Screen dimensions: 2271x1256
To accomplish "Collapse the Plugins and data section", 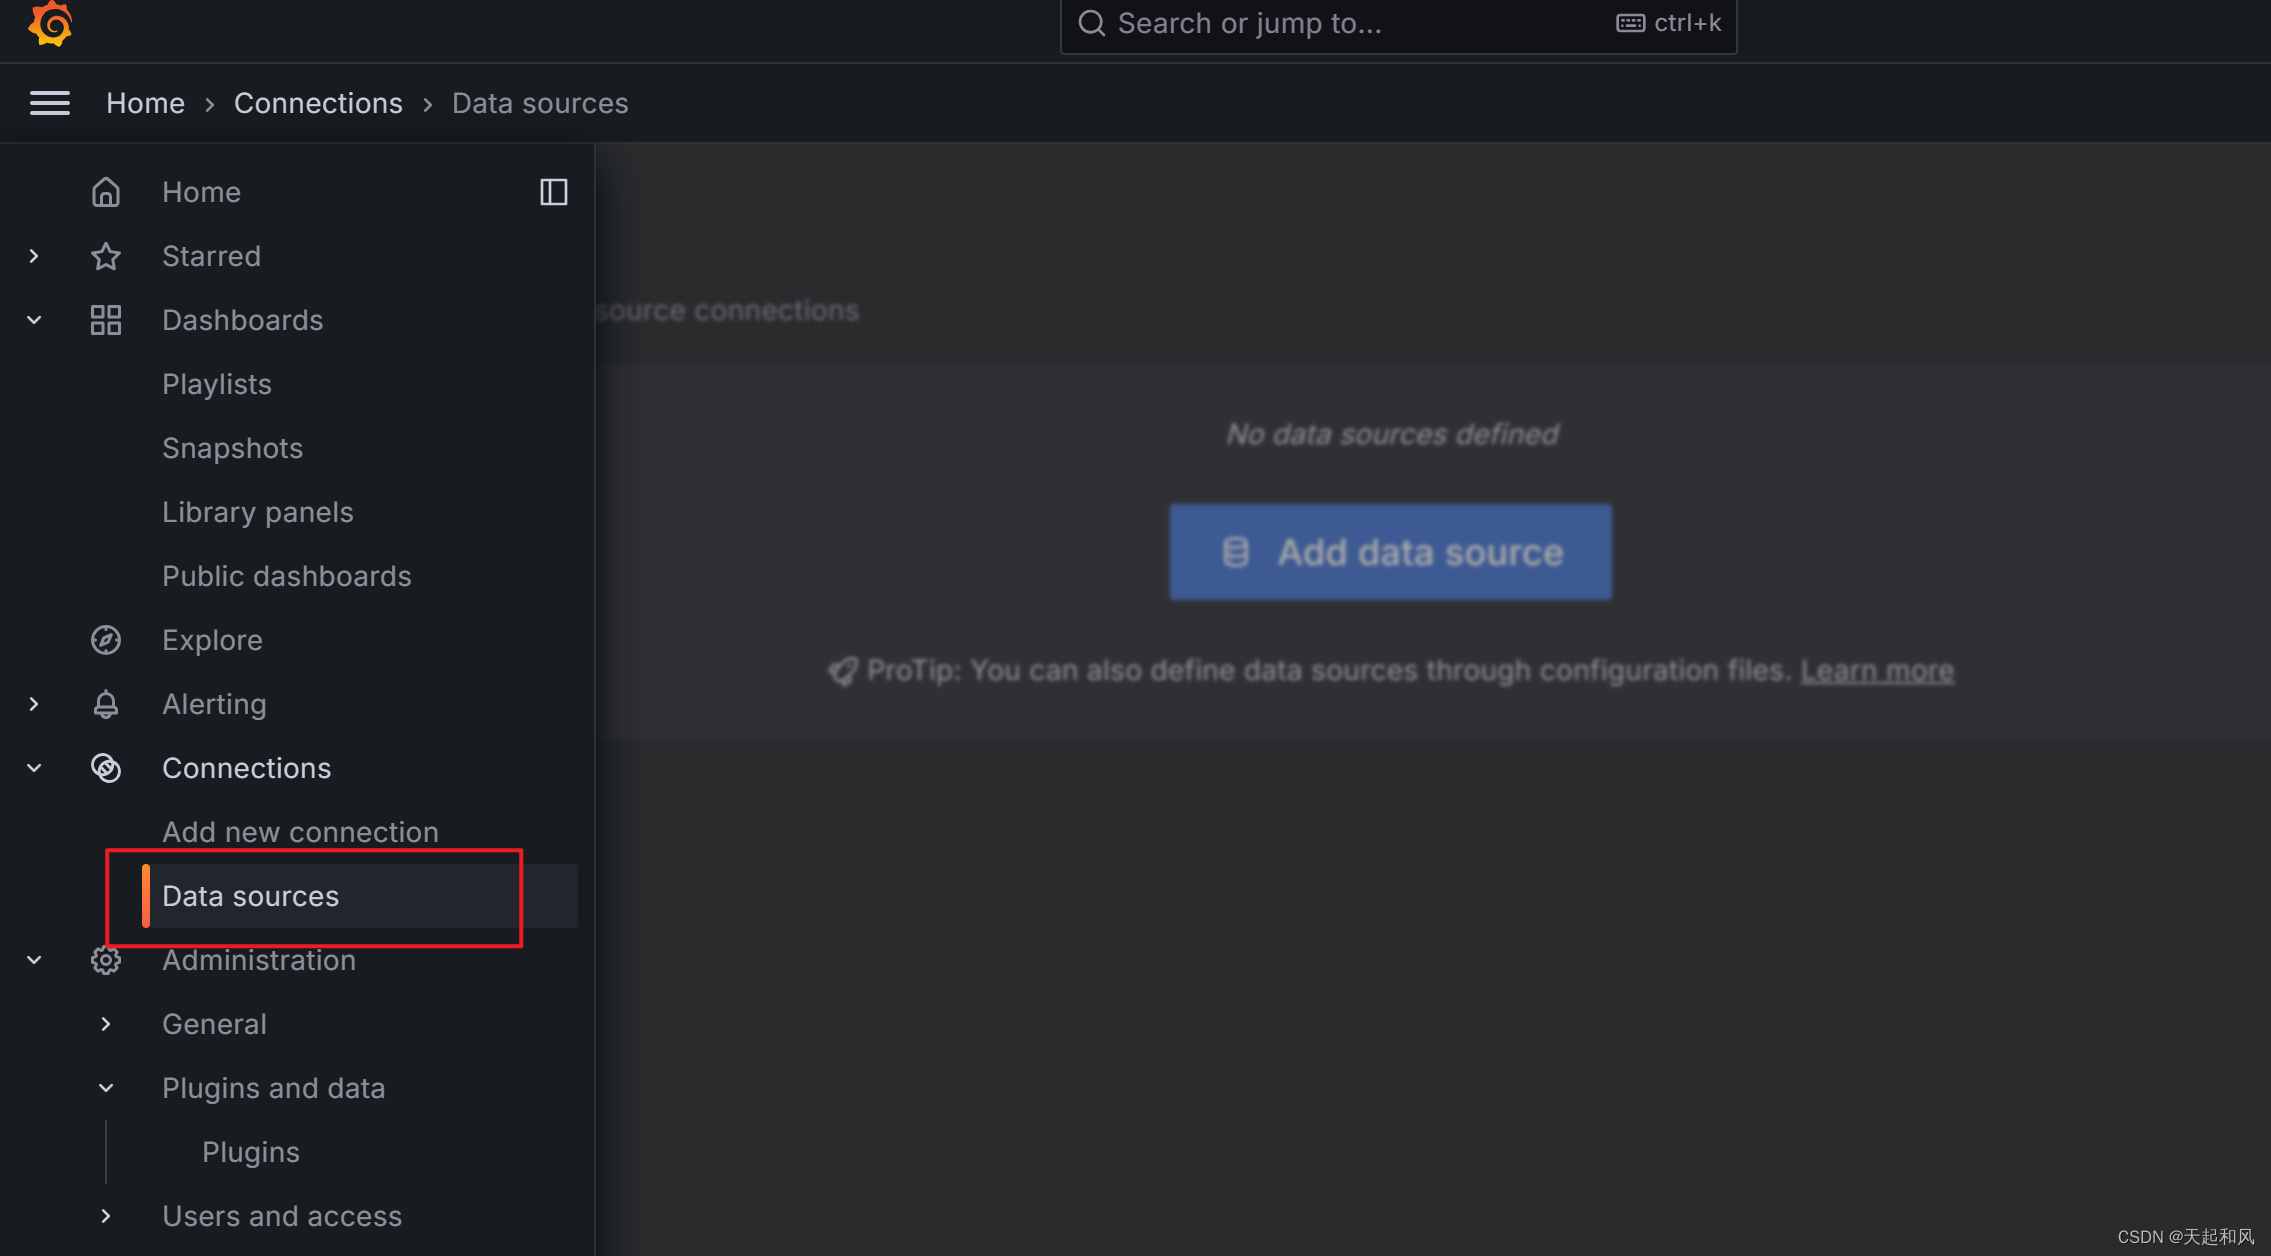I will (x=106, y=1088).
